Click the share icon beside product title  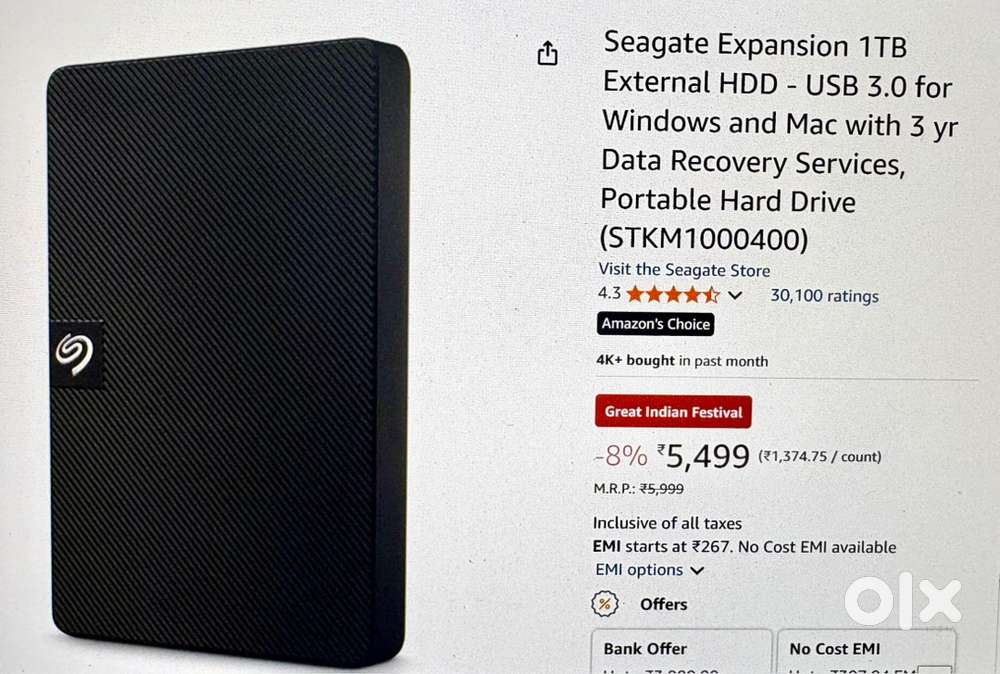tap(547, 53)
